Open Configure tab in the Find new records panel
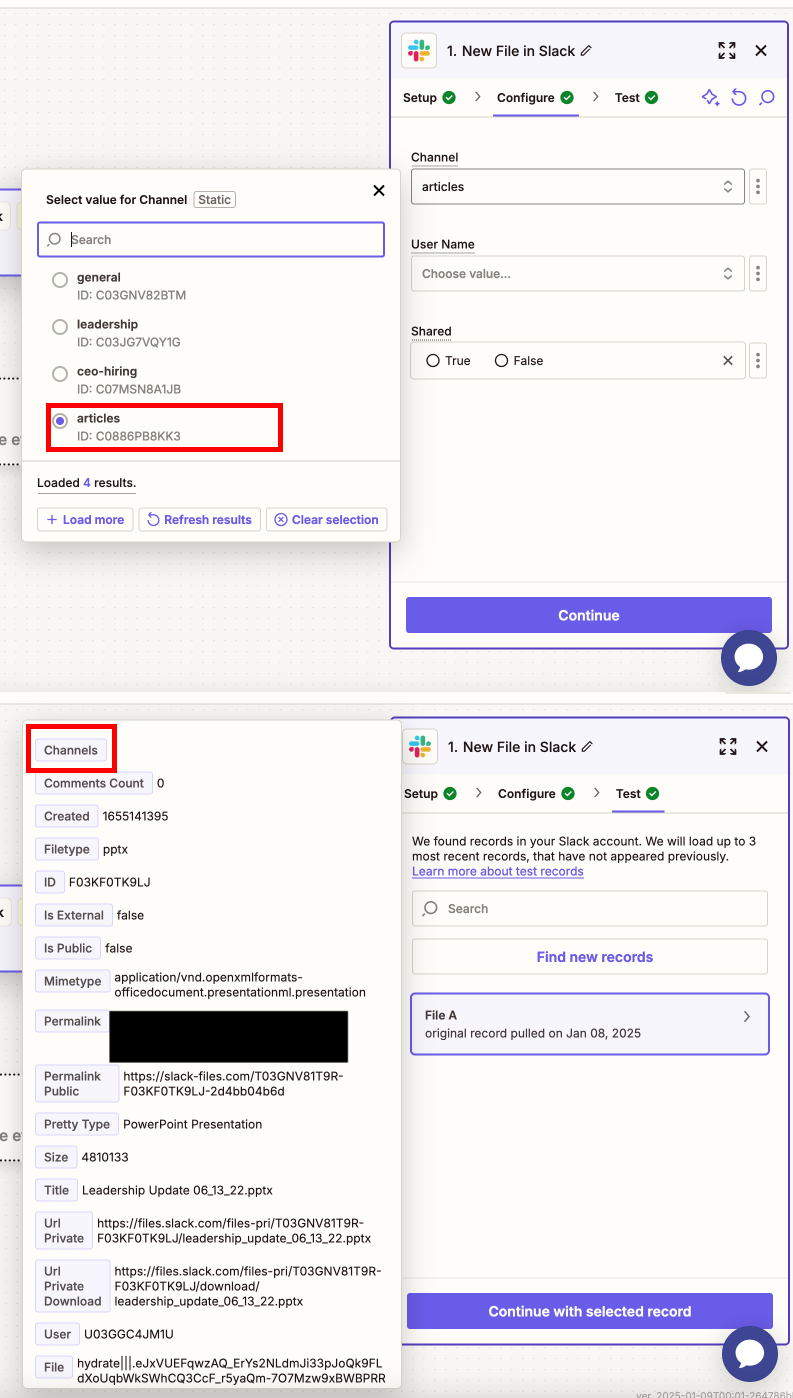 coord(536,794)
